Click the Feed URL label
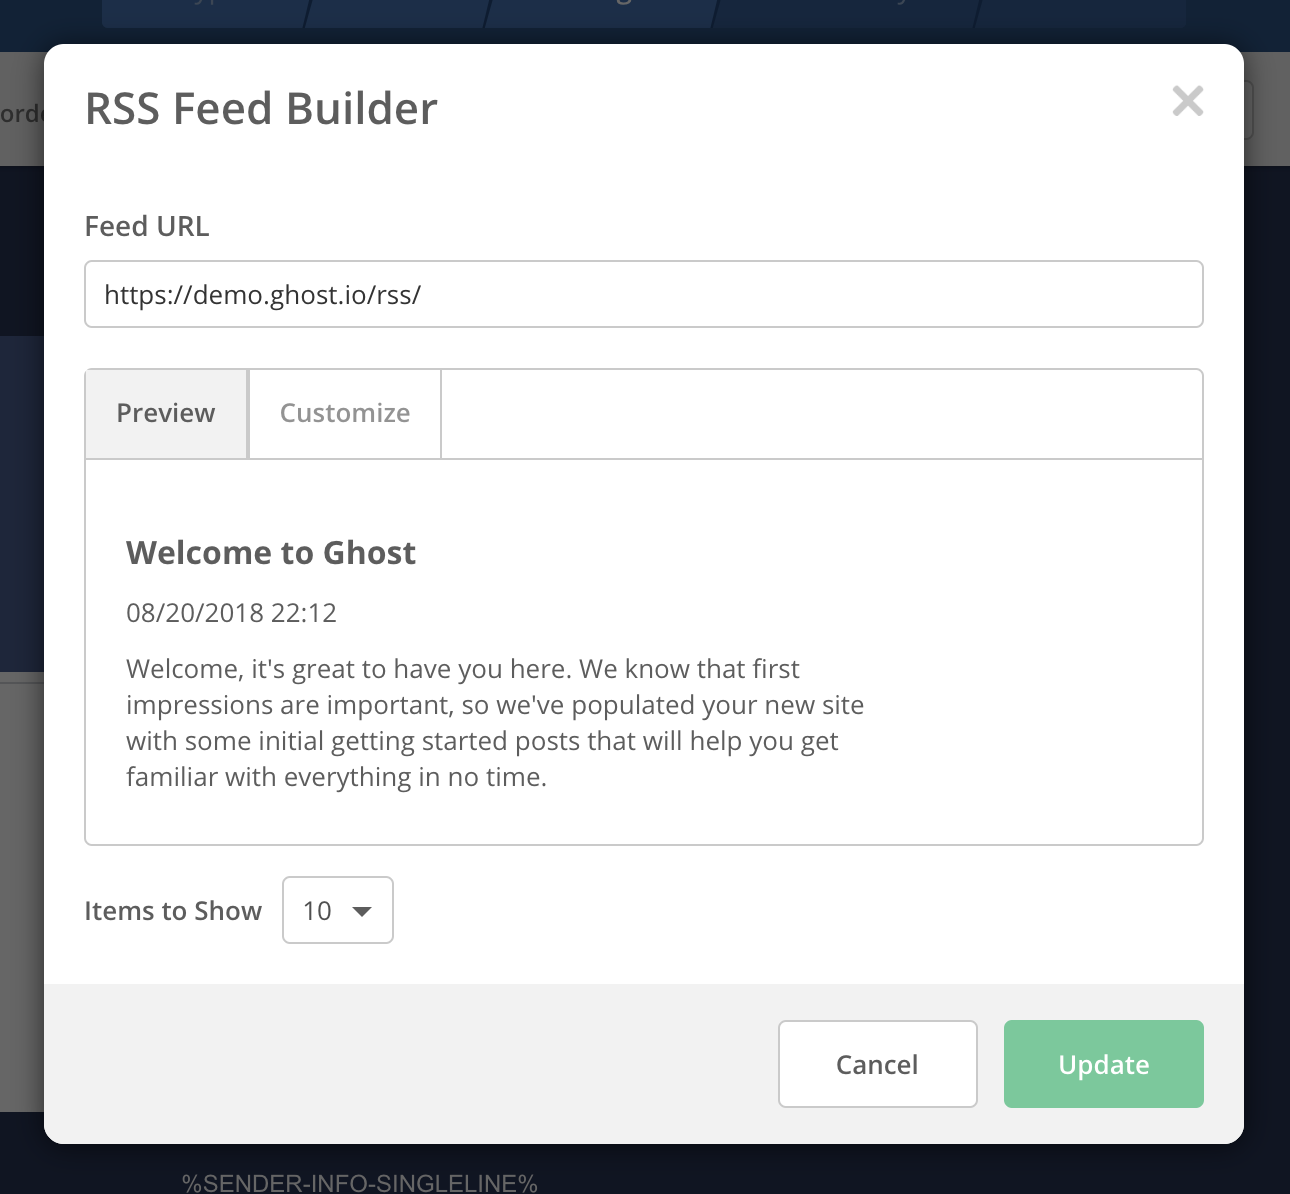1290x1194 pixels. [x=147, y=227]
